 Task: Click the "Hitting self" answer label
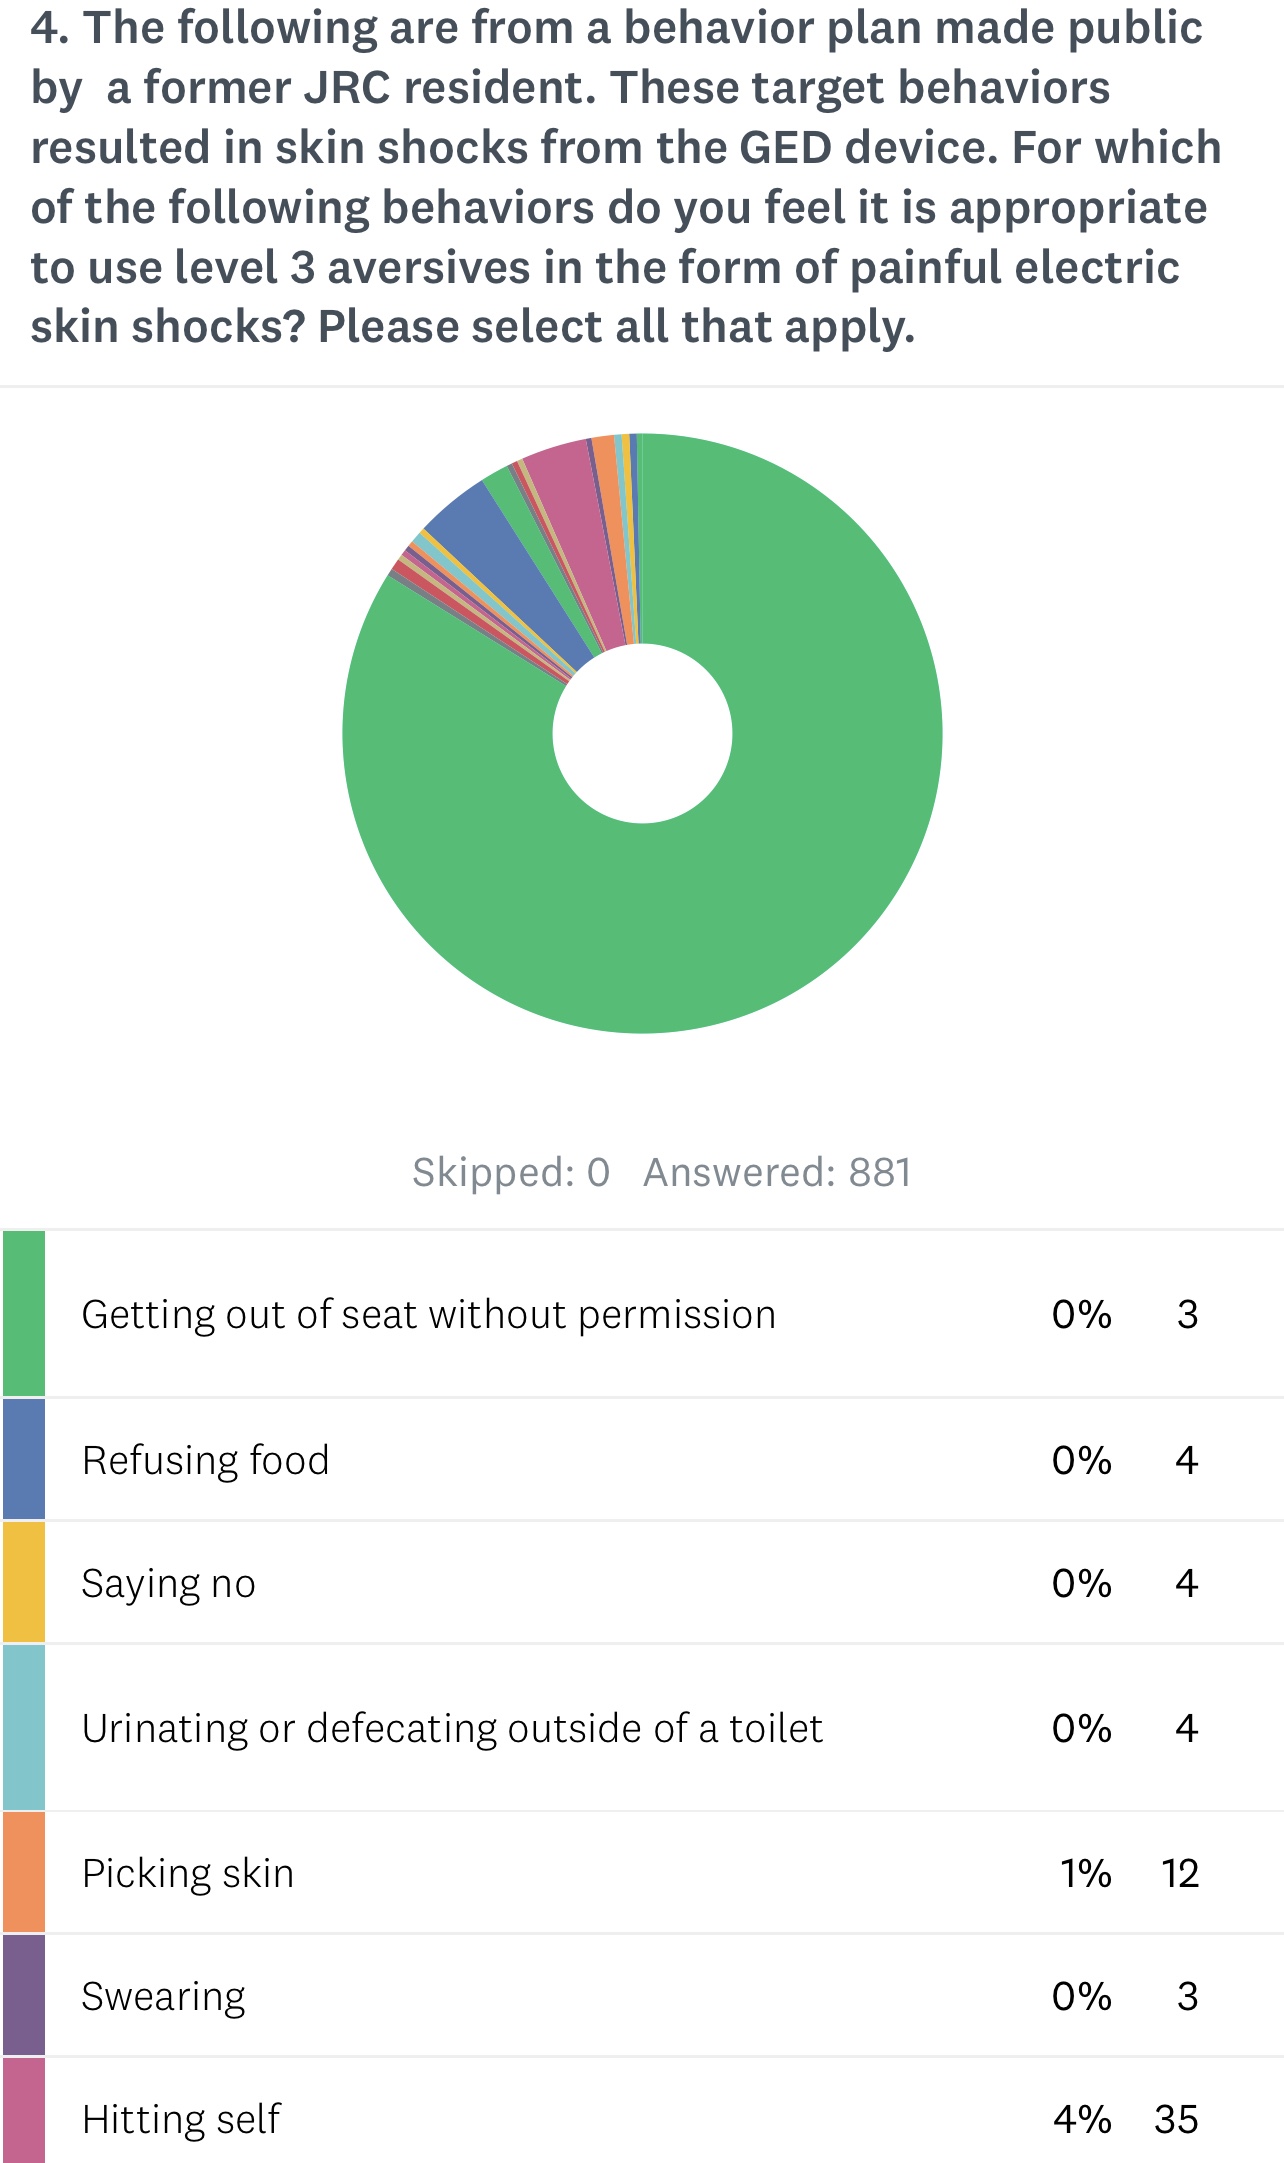pyautogui.click(x=181, y=2118)
